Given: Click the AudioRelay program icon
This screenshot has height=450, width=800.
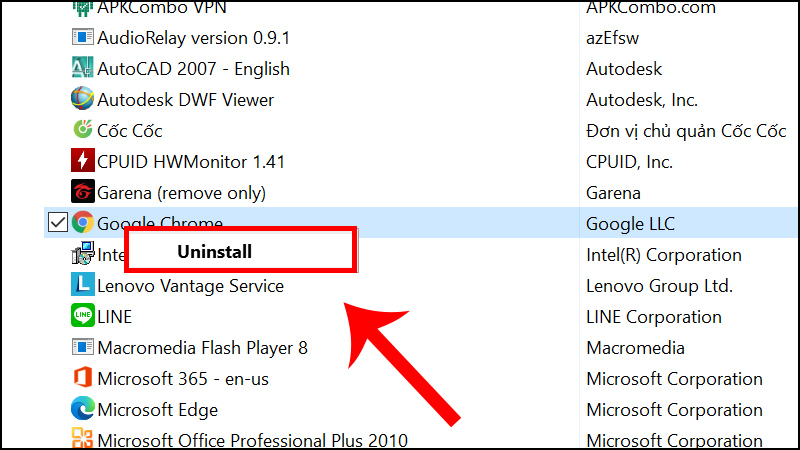Looking at the screenshot, I should pyautogui.click(x=83, y=37).
